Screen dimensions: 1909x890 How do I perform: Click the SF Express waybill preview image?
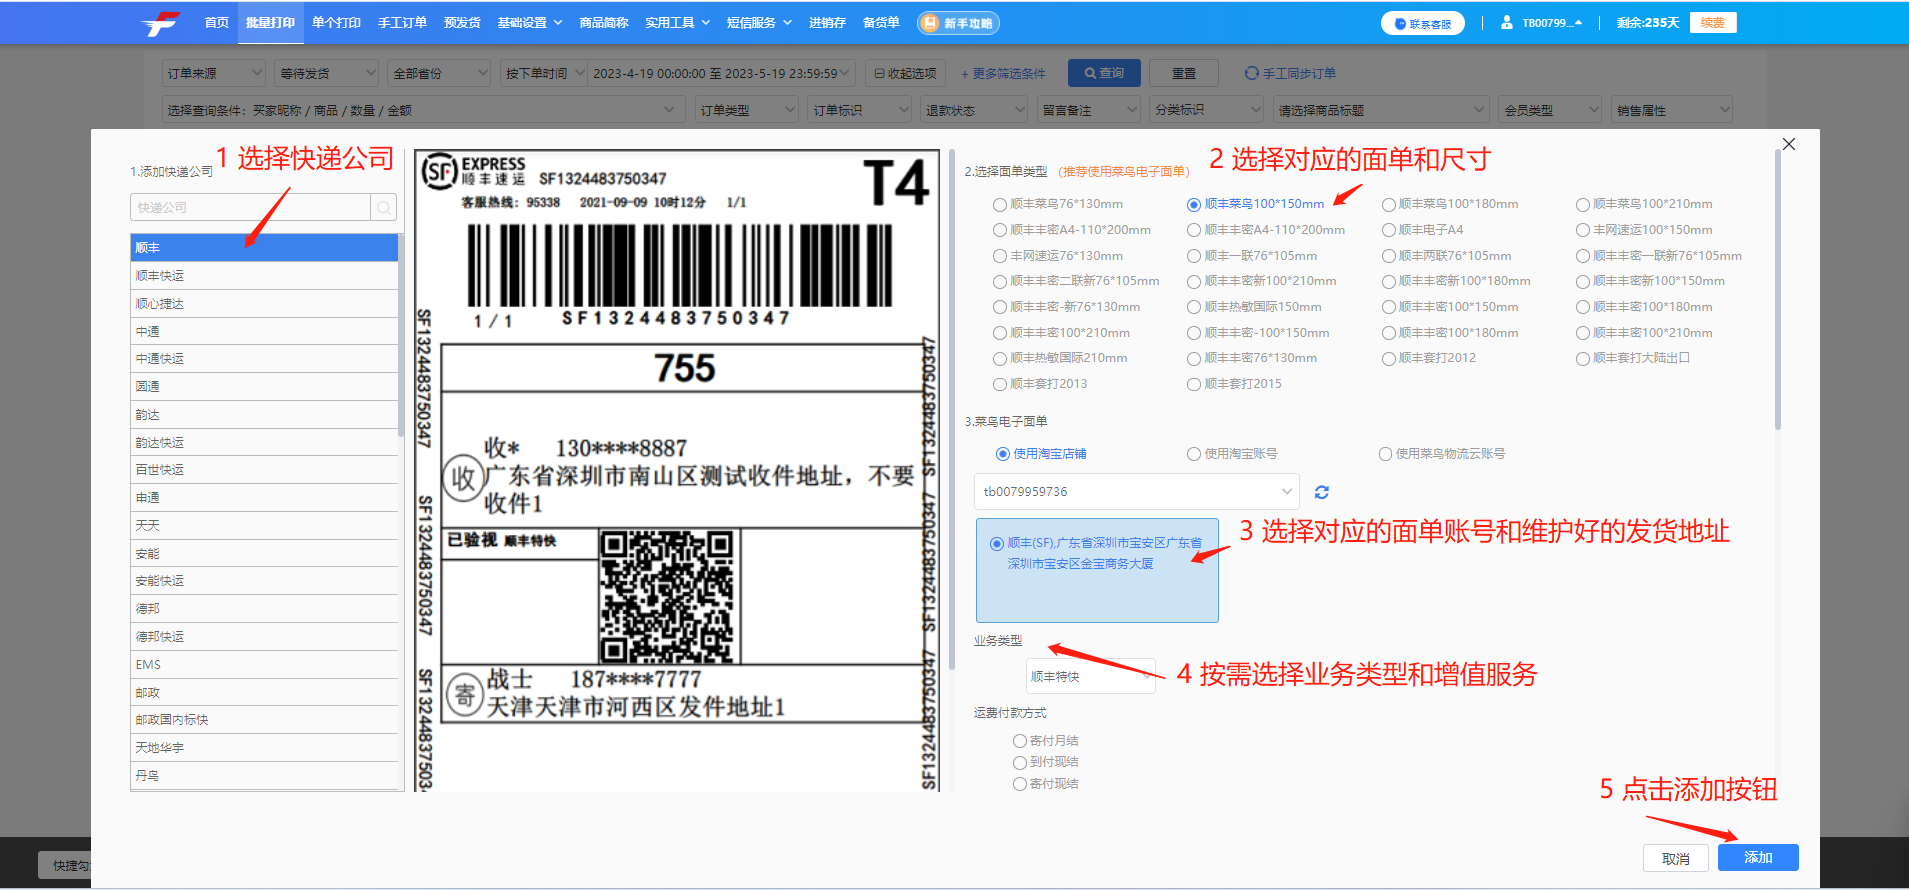(677, 471)
